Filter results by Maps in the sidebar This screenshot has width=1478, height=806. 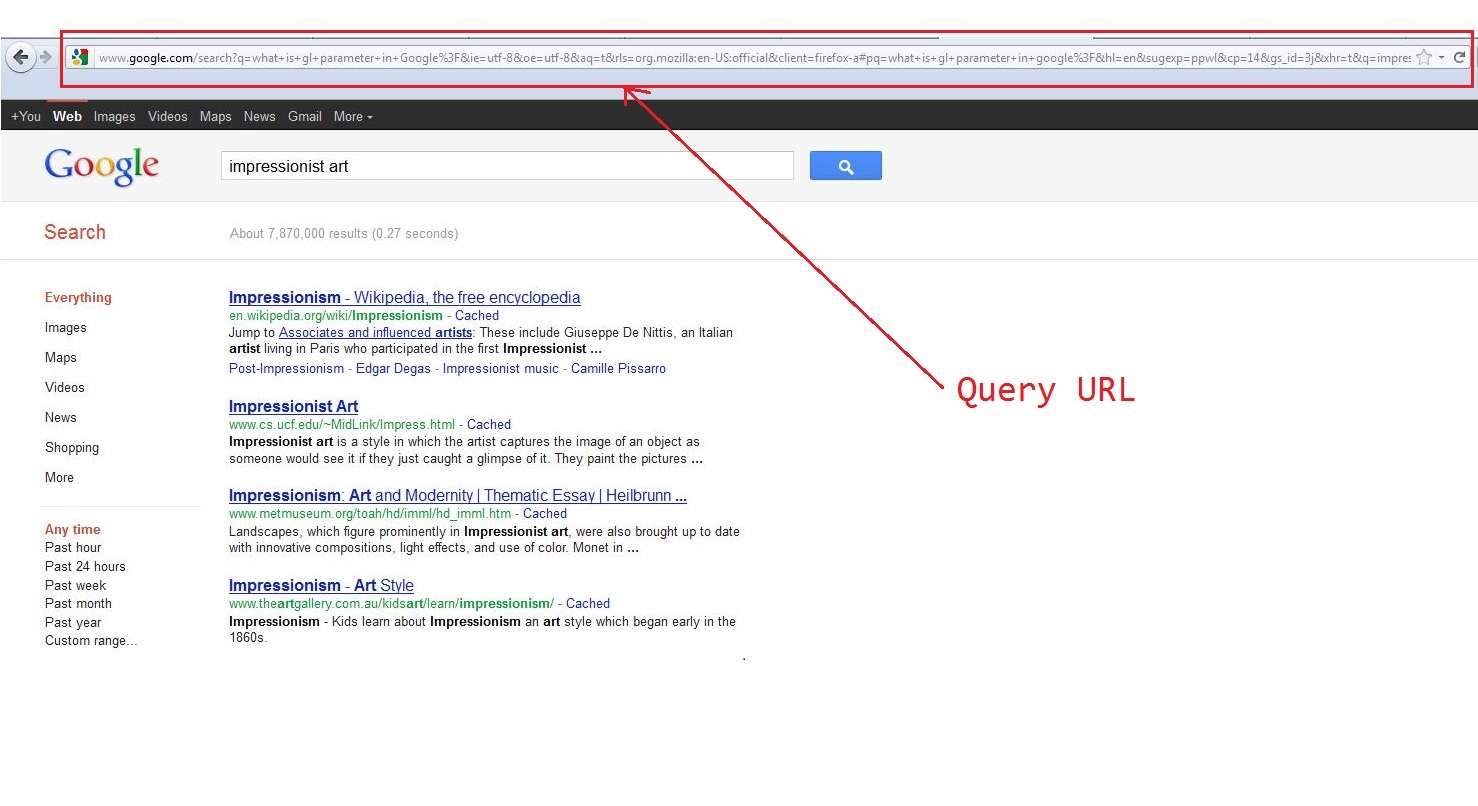(61, 358)
